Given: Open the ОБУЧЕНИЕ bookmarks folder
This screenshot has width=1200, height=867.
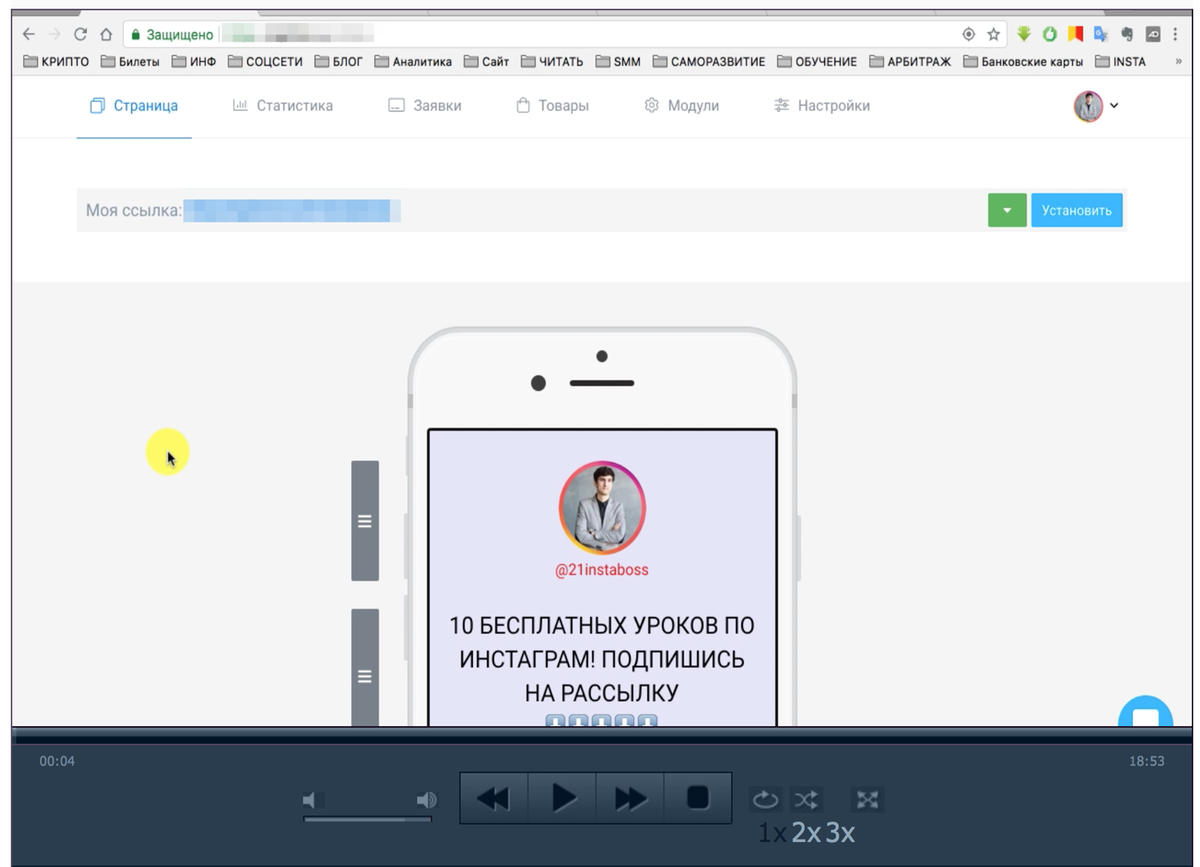Looking at the screenshot, I should [817, 61].
